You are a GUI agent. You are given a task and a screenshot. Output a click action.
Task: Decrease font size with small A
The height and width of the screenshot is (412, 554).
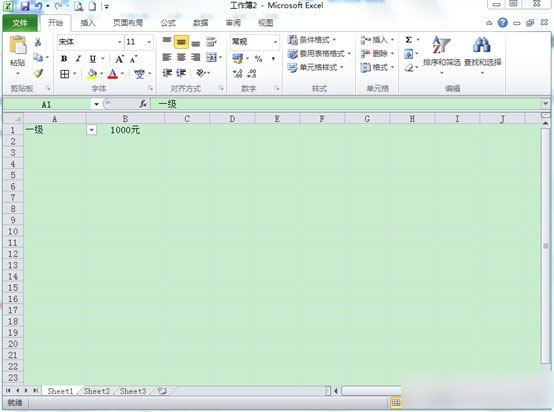[x=133, y=59]
